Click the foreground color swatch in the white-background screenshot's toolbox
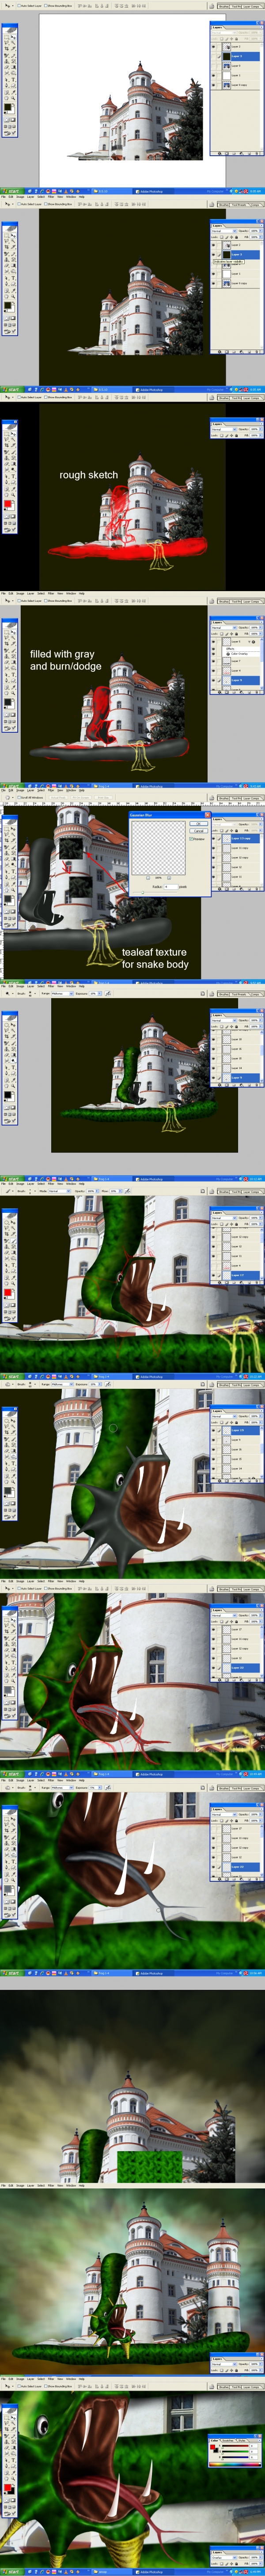265x2576 pixels. (7, 107)
